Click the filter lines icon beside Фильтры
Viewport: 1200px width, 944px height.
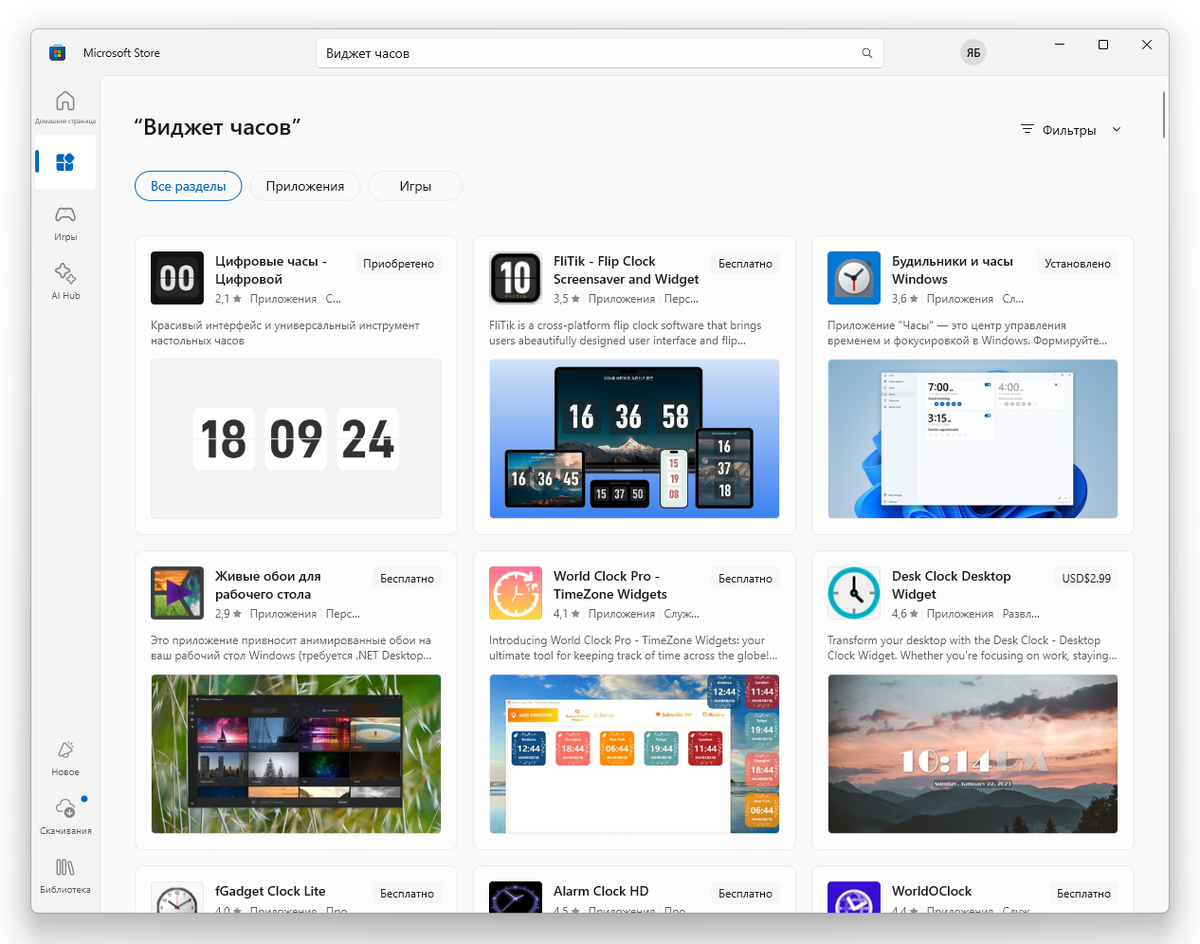(1027, 130)
